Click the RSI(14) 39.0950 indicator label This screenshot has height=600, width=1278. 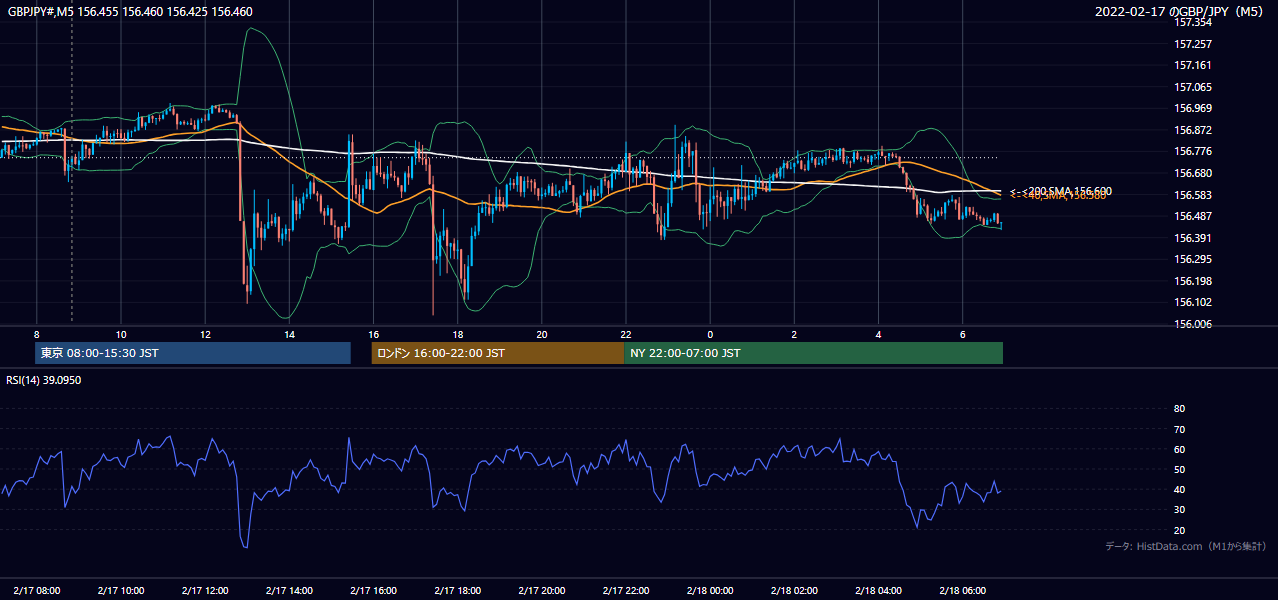point(44,380)
